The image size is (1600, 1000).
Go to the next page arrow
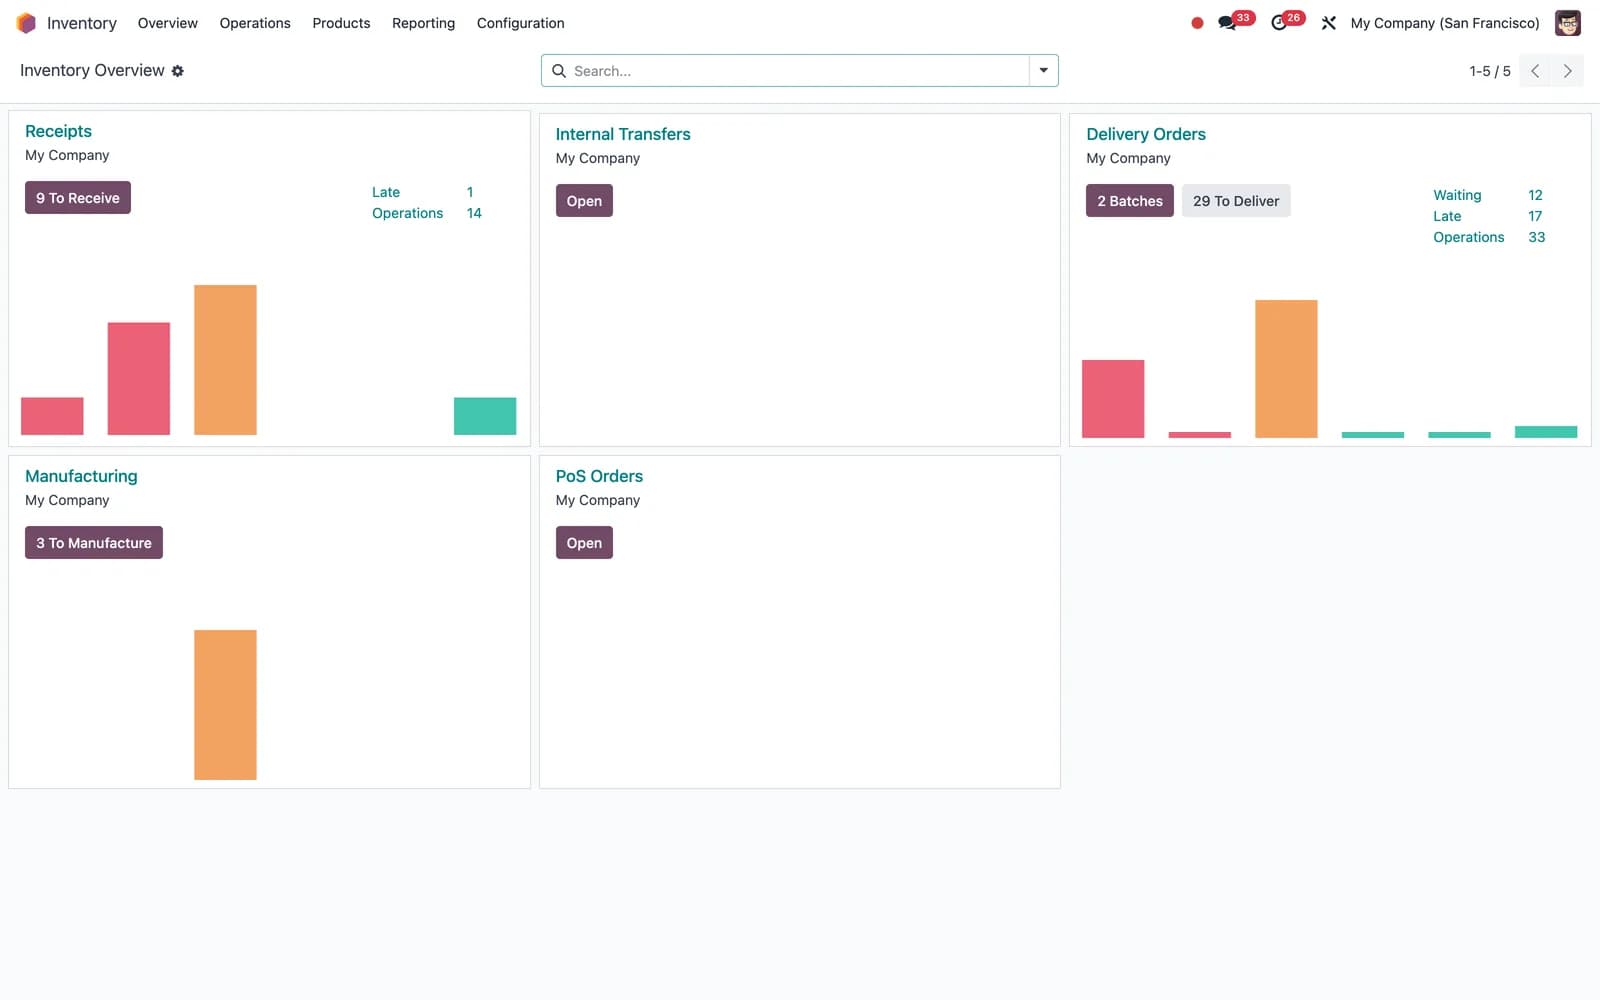tap(1567, 71)
